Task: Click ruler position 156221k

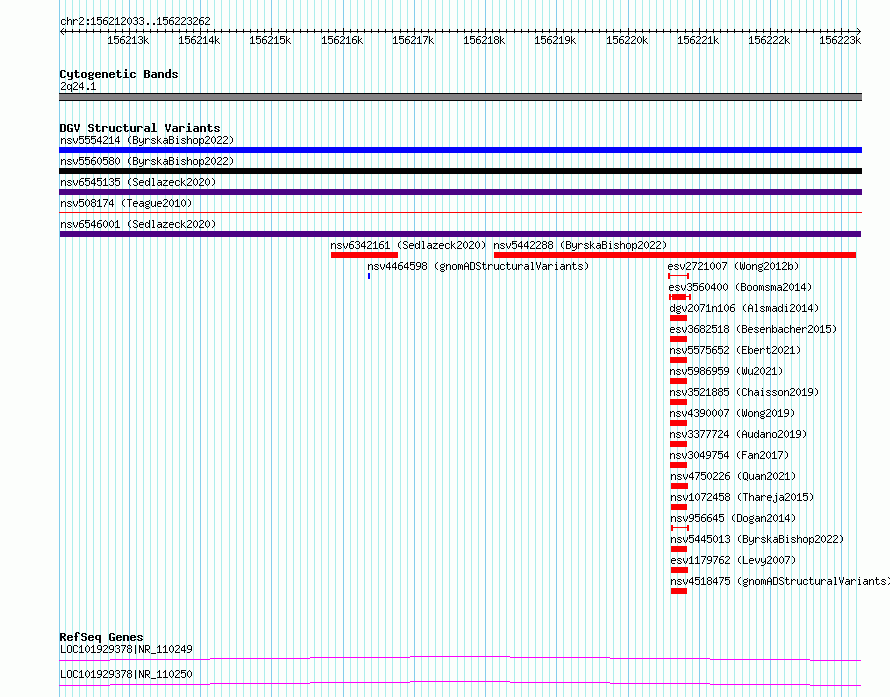Action: [x=698, y=40]
